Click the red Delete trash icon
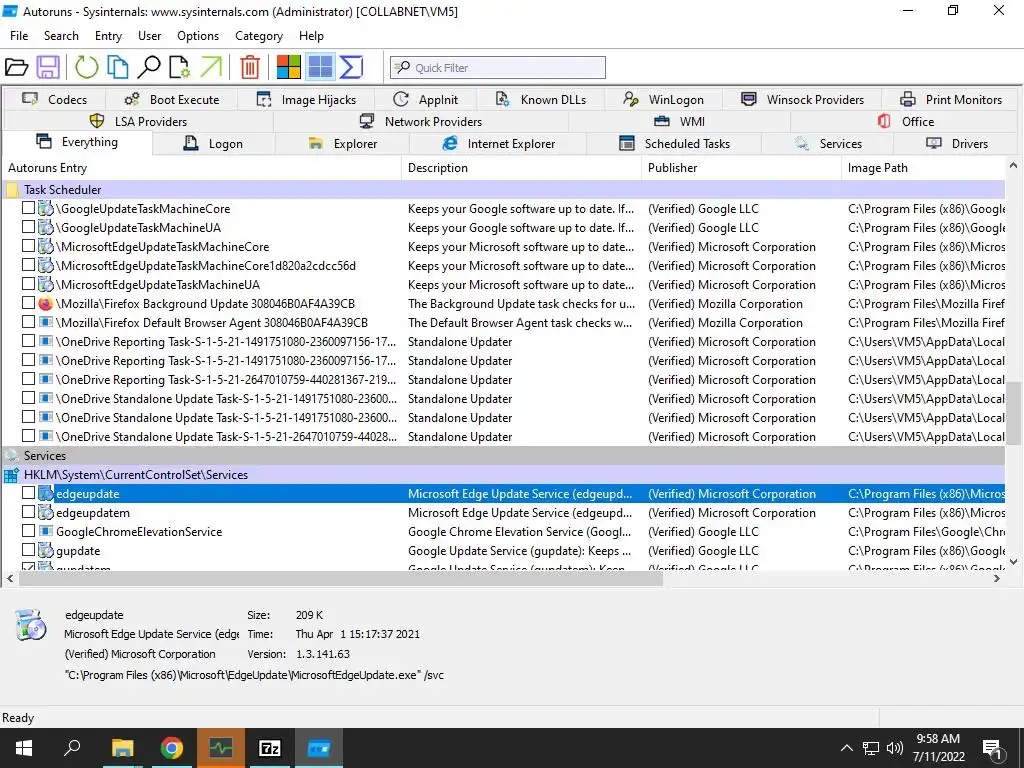1024x768 pixels. tap(250, 67)
